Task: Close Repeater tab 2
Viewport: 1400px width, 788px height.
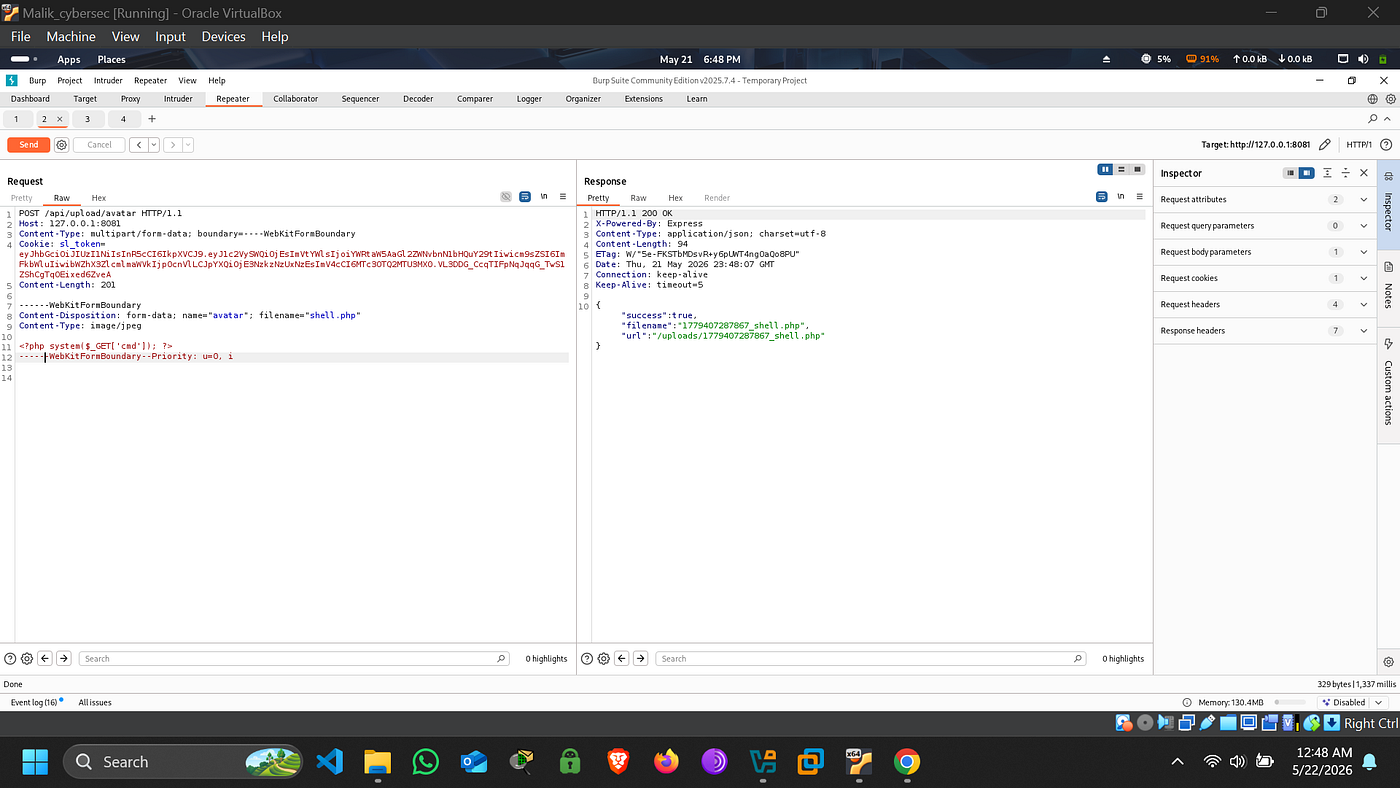Action: 59,119
